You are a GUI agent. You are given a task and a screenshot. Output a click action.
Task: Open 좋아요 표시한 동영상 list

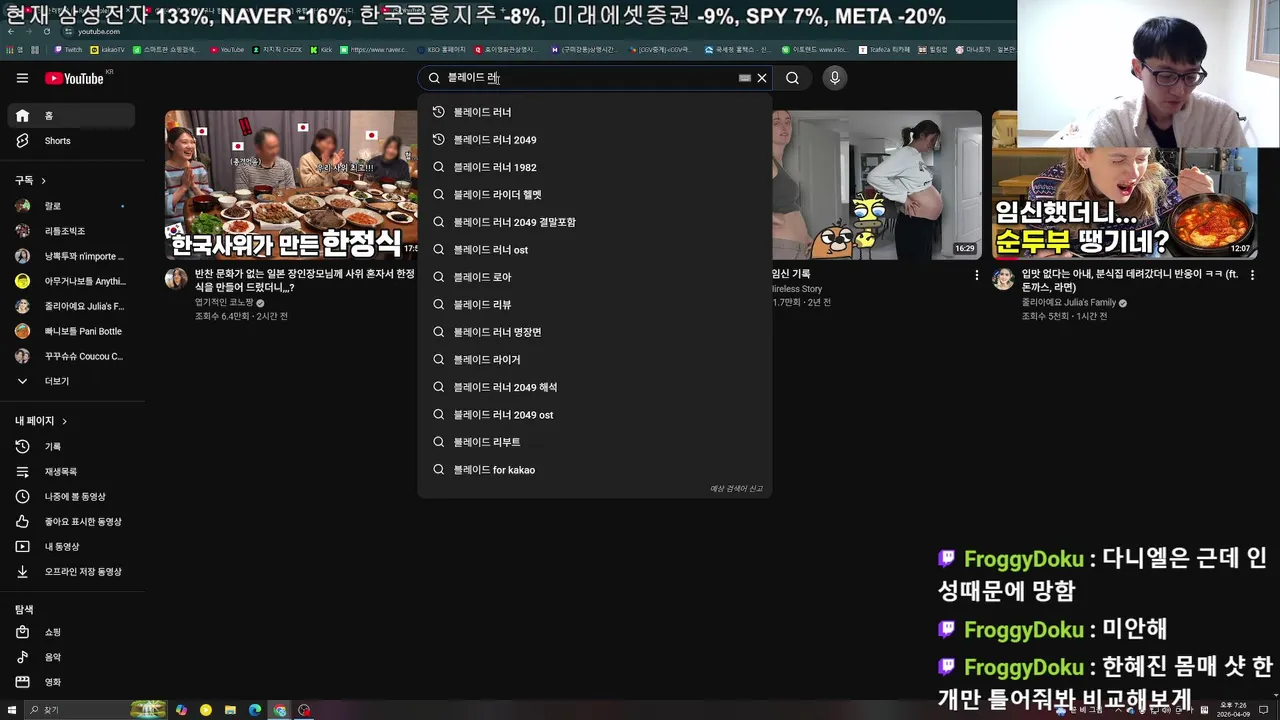coord(70,522)
